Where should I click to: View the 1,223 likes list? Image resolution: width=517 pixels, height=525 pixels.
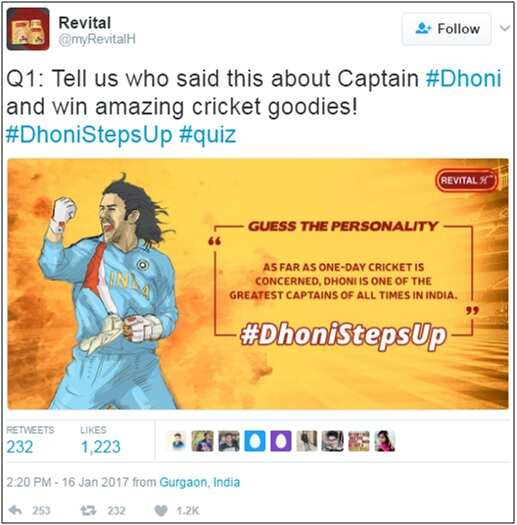point(100,440)
